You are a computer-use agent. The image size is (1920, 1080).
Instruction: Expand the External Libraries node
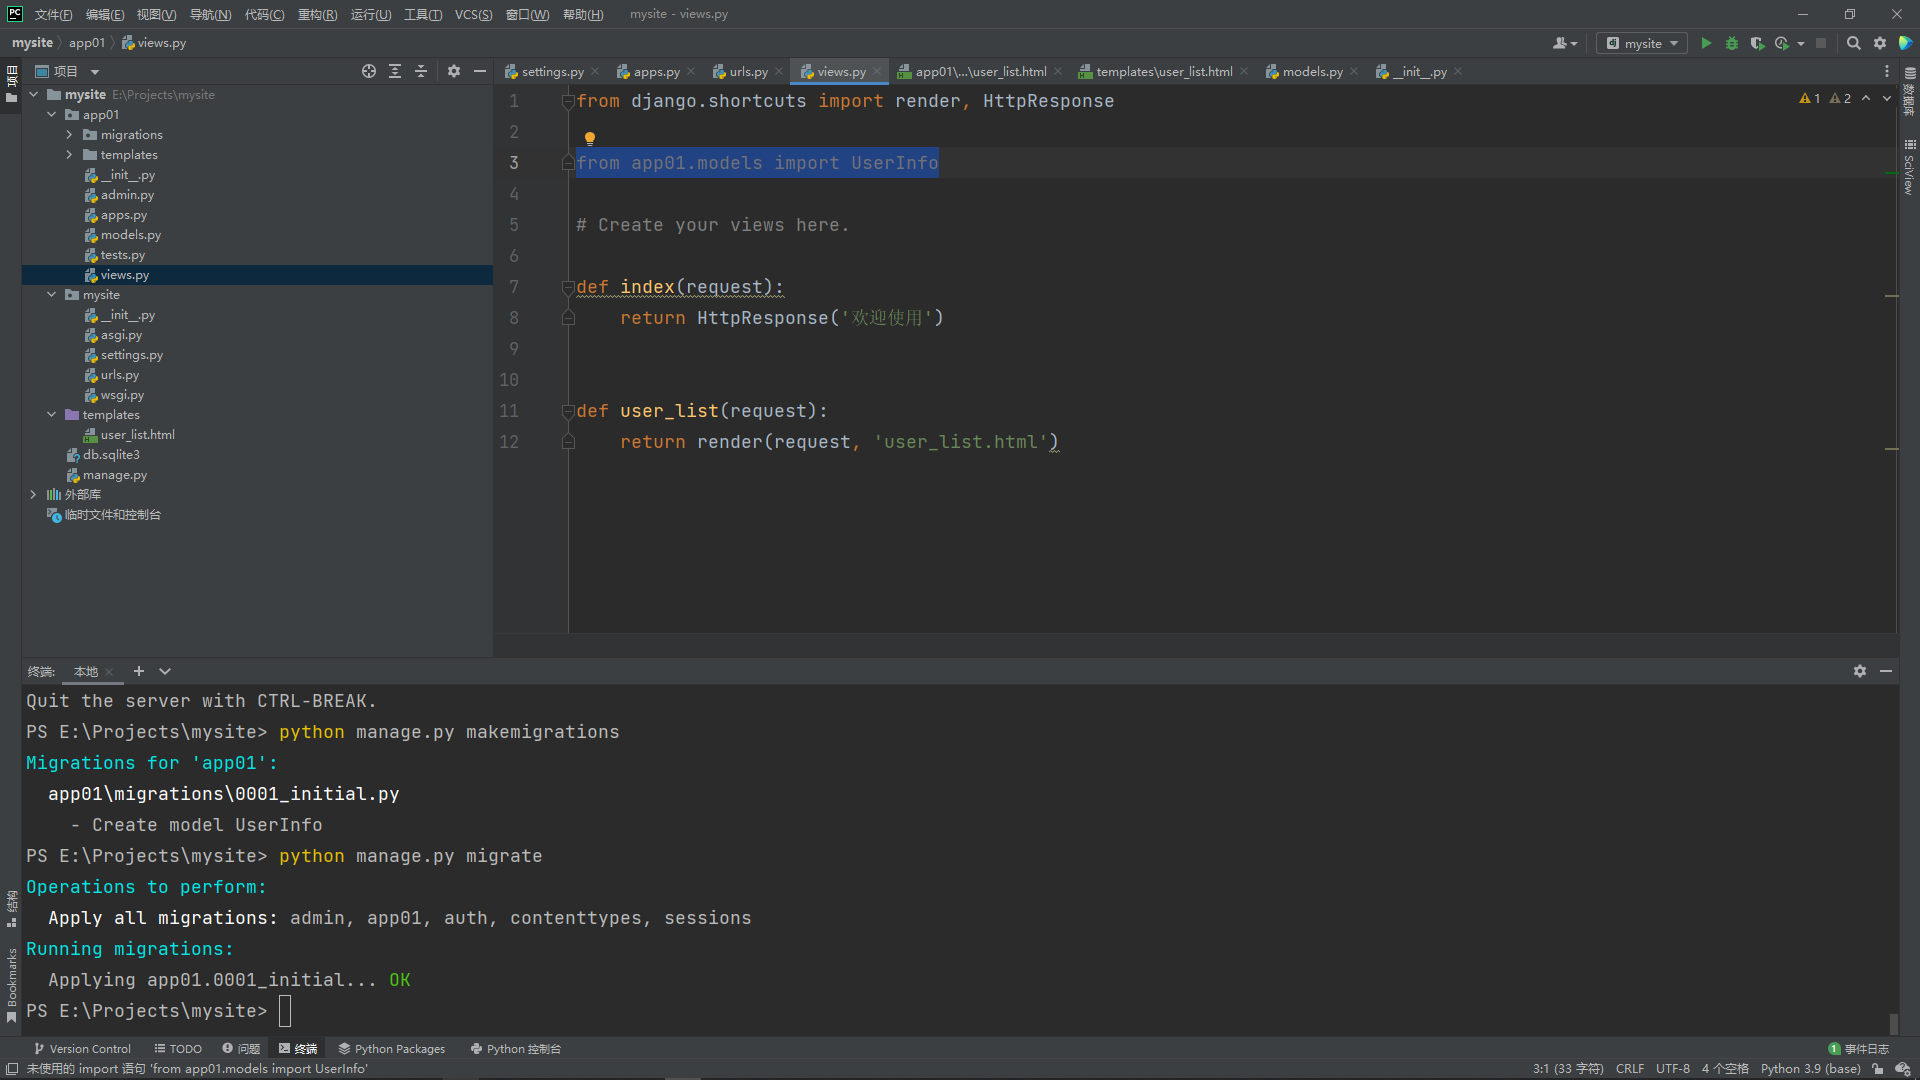[34, 494]
